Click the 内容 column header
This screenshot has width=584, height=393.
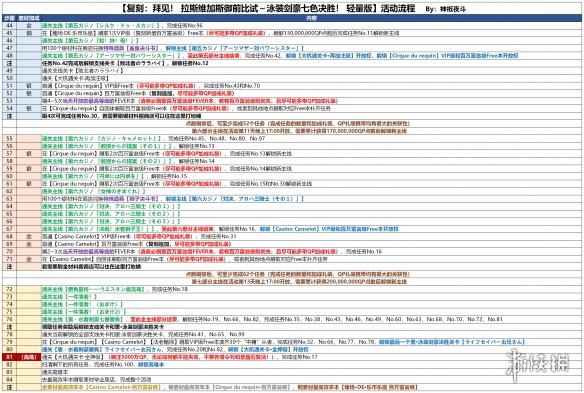[x=311, y=18]
